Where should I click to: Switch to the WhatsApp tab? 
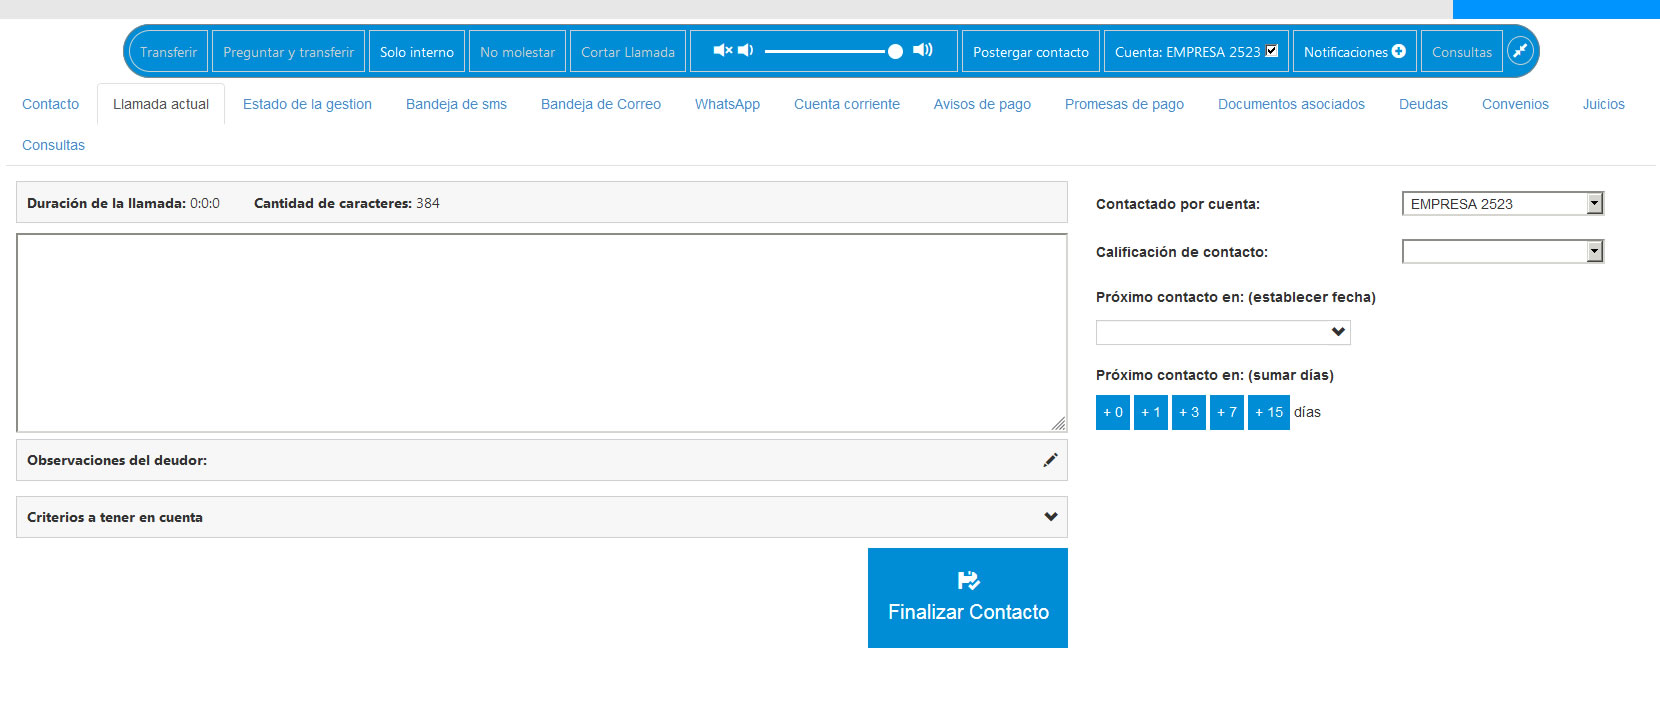727,104
